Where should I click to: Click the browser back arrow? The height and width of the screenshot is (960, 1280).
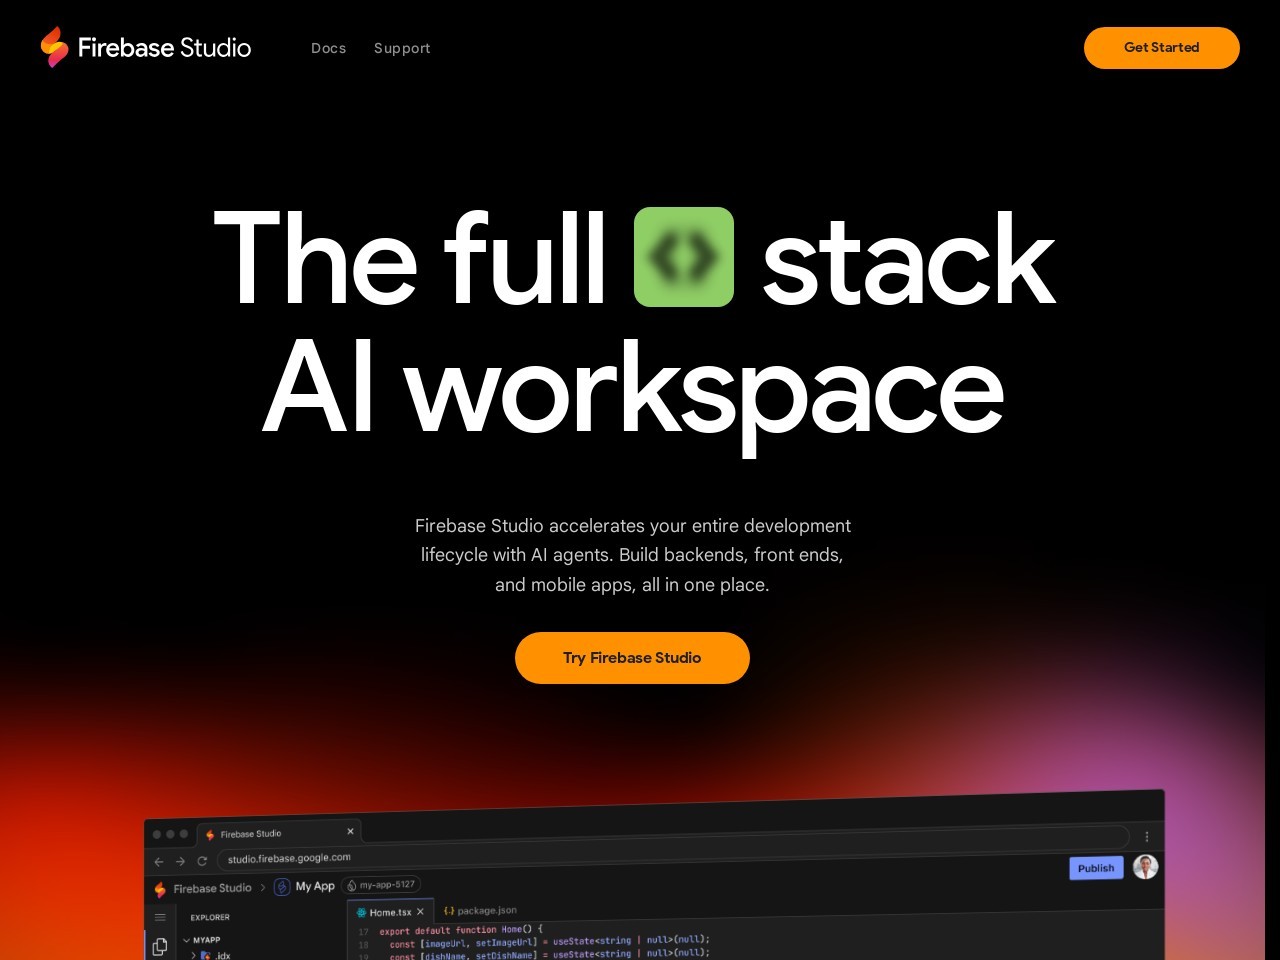click(158, 861)
